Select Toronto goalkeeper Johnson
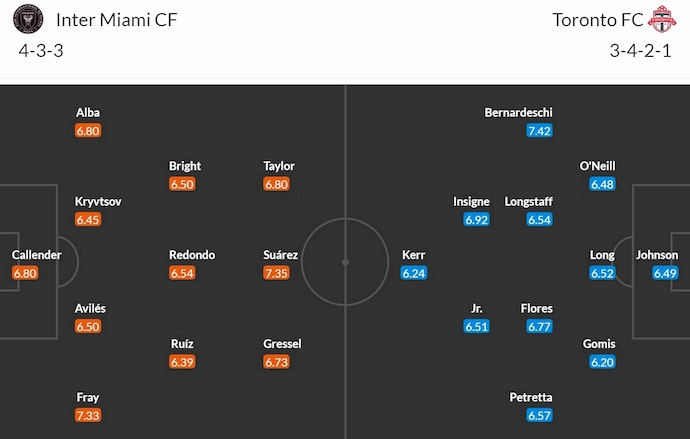Screen dimensions: 690x439 pyautogui.click(x=657, y=255)
